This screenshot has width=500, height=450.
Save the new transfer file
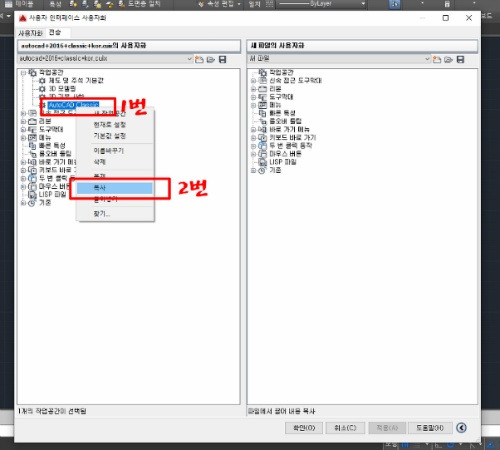(x=460, y=59)
